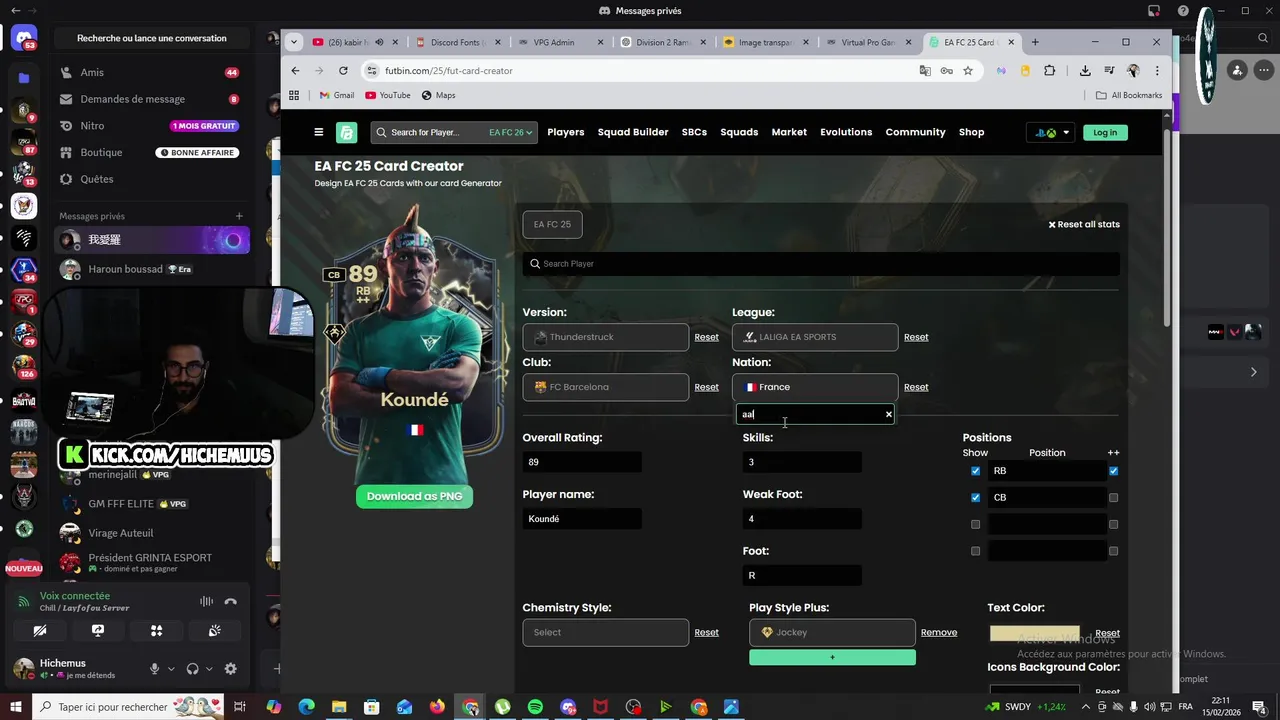Check Show checkbox for fourth position

point(975,551)
